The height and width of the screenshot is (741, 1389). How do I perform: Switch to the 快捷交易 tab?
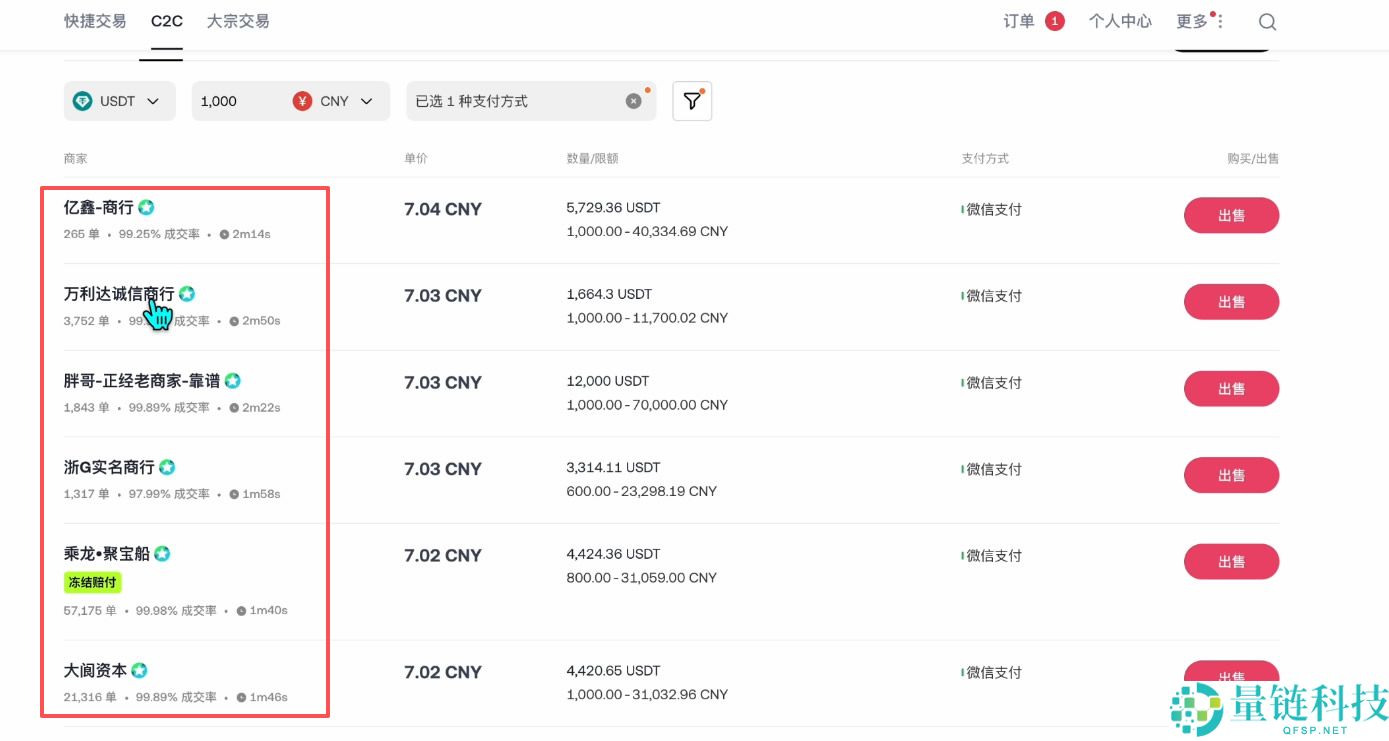(x=95, y=21)
